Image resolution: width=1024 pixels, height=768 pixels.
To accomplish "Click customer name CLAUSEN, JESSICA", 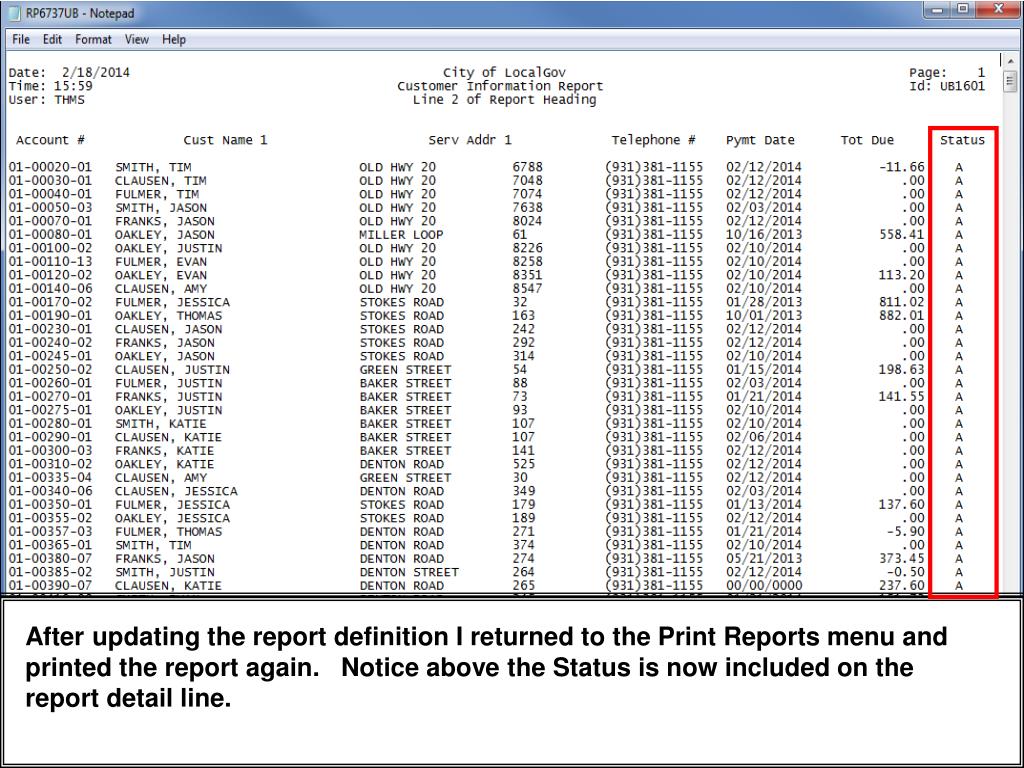I will coord(176,491).
